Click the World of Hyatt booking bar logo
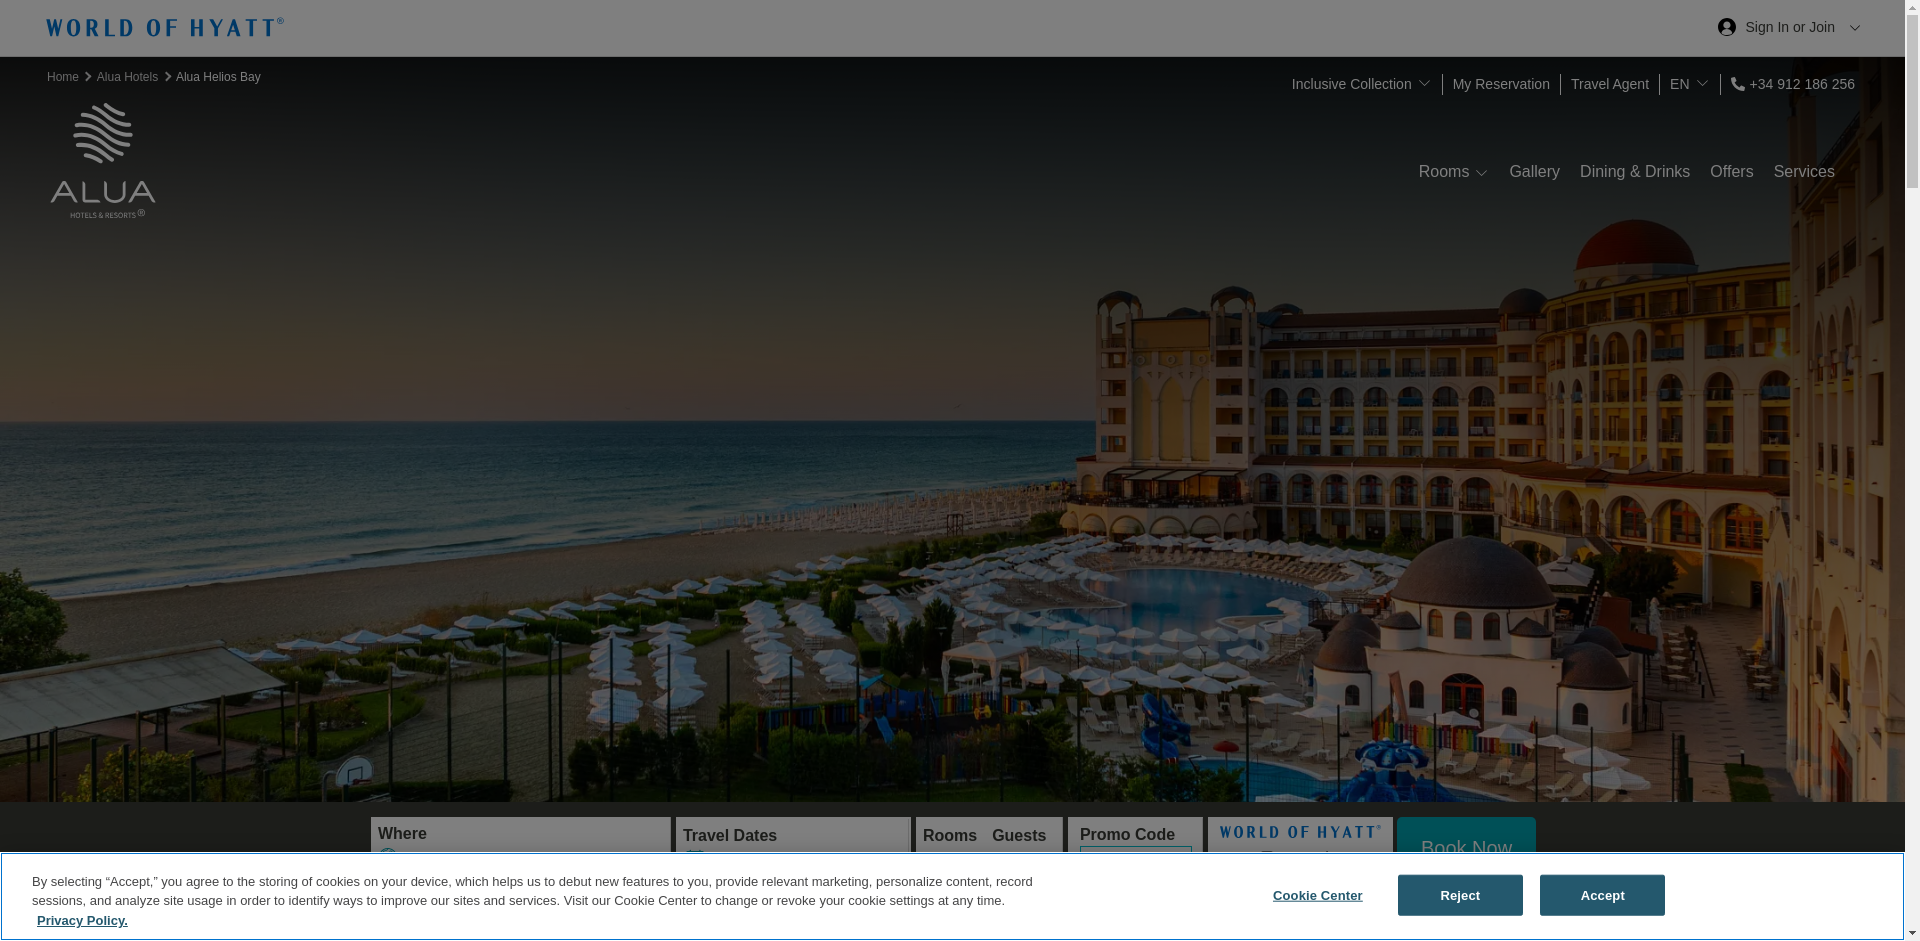 [x=1299, y=832]
